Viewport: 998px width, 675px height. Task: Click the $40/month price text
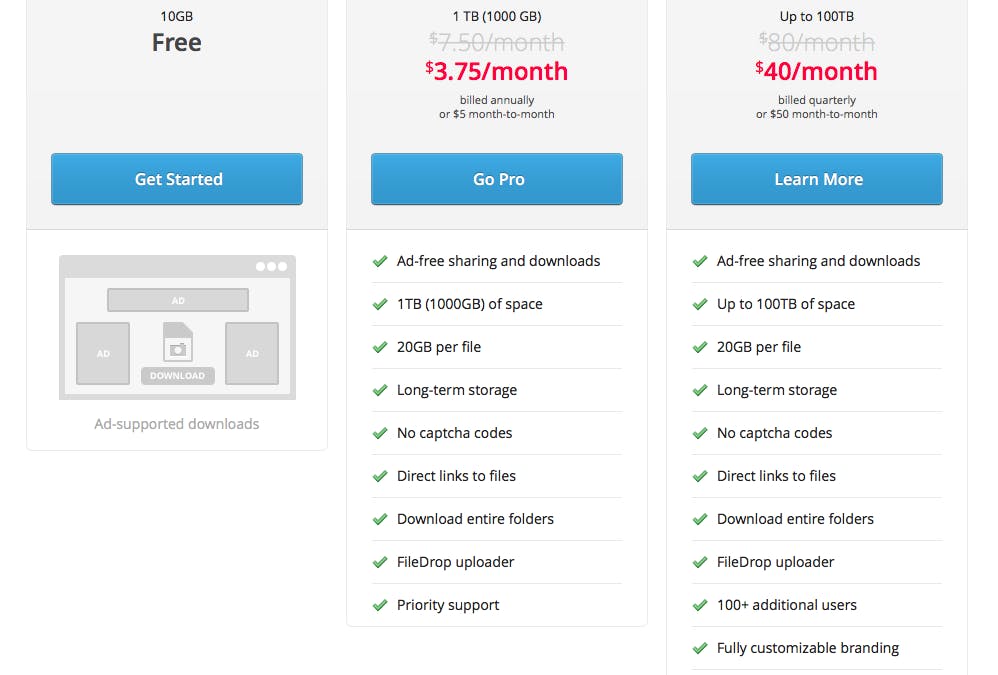coord(817,71)
